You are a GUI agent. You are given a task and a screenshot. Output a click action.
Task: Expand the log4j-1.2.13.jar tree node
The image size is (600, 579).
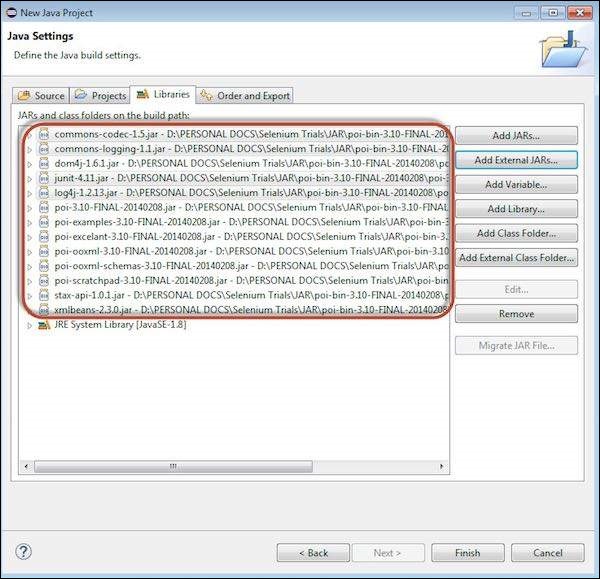(x=29, y=194)
